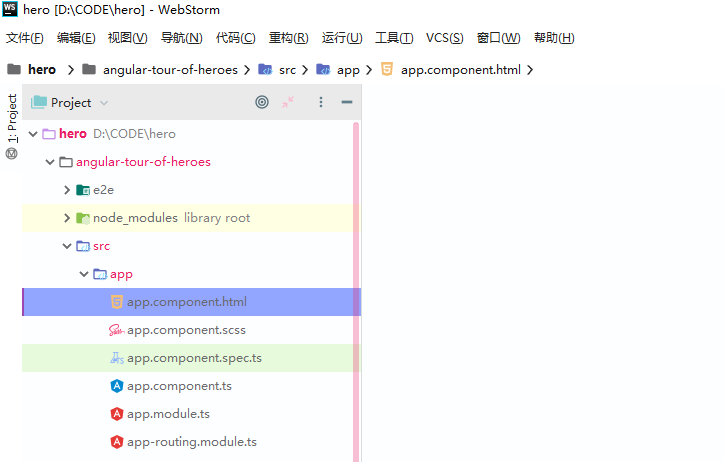Viewport: 724px width, 462px height.
Task: Click hero in the breadcrumb bar
Action: pyautogui.click(x=42, y=70)
